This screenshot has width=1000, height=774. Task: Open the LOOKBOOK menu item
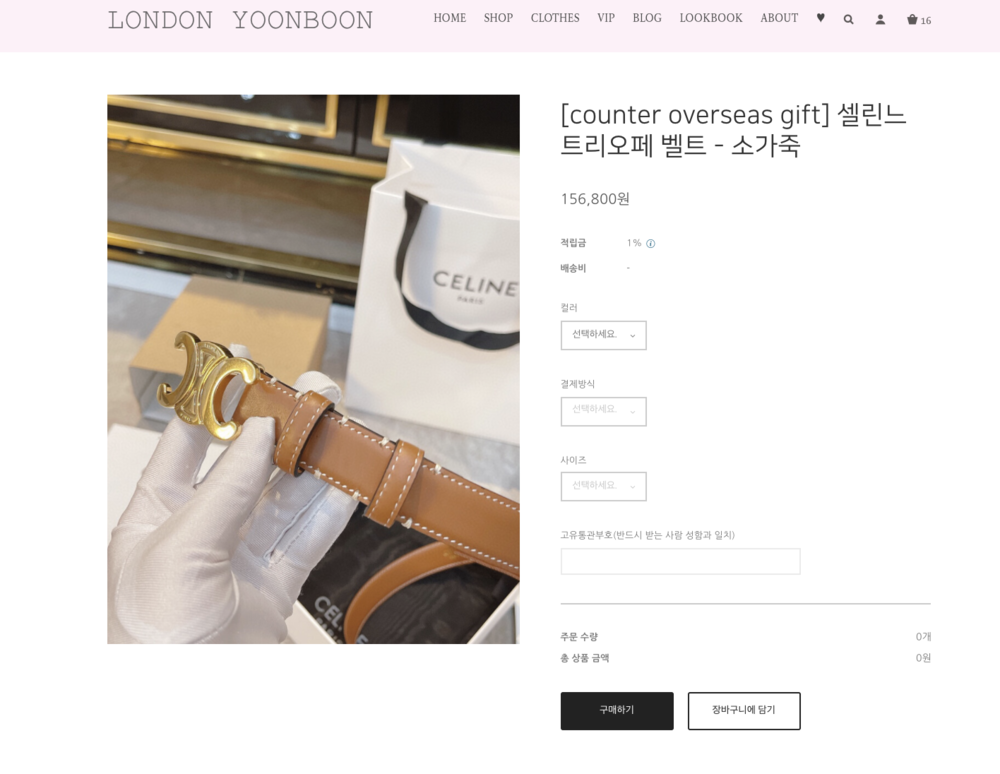(710, 18)
